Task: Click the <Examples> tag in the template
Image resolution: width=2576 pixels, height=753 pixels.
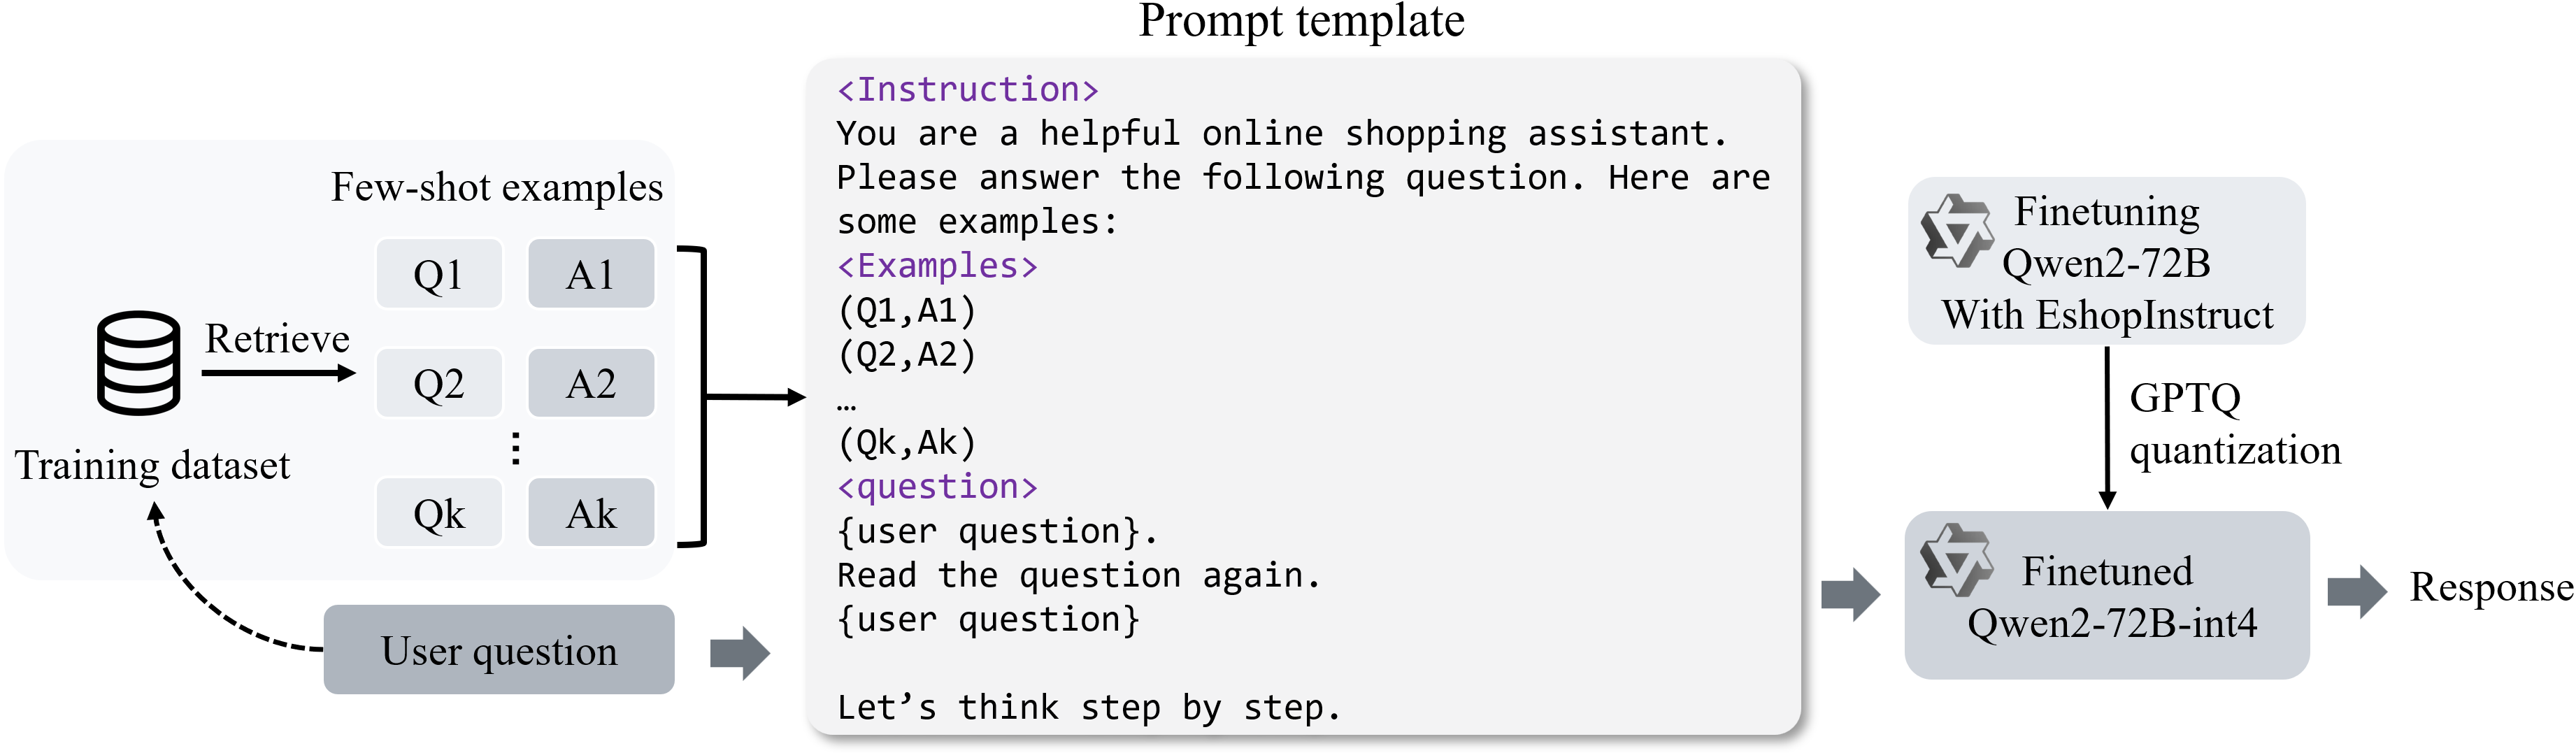Action: 937,266
